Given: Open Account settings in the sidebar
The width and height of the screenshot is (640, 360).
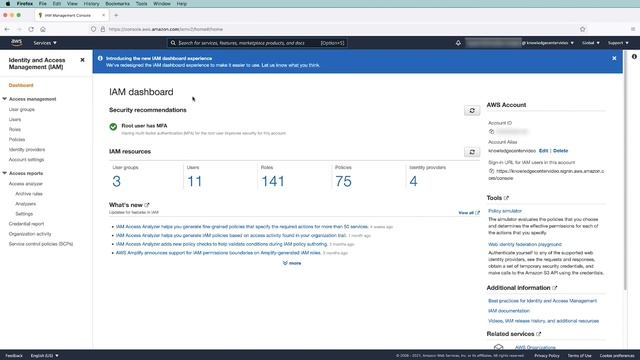Looking at the screenshot, I should pos(26,160).
